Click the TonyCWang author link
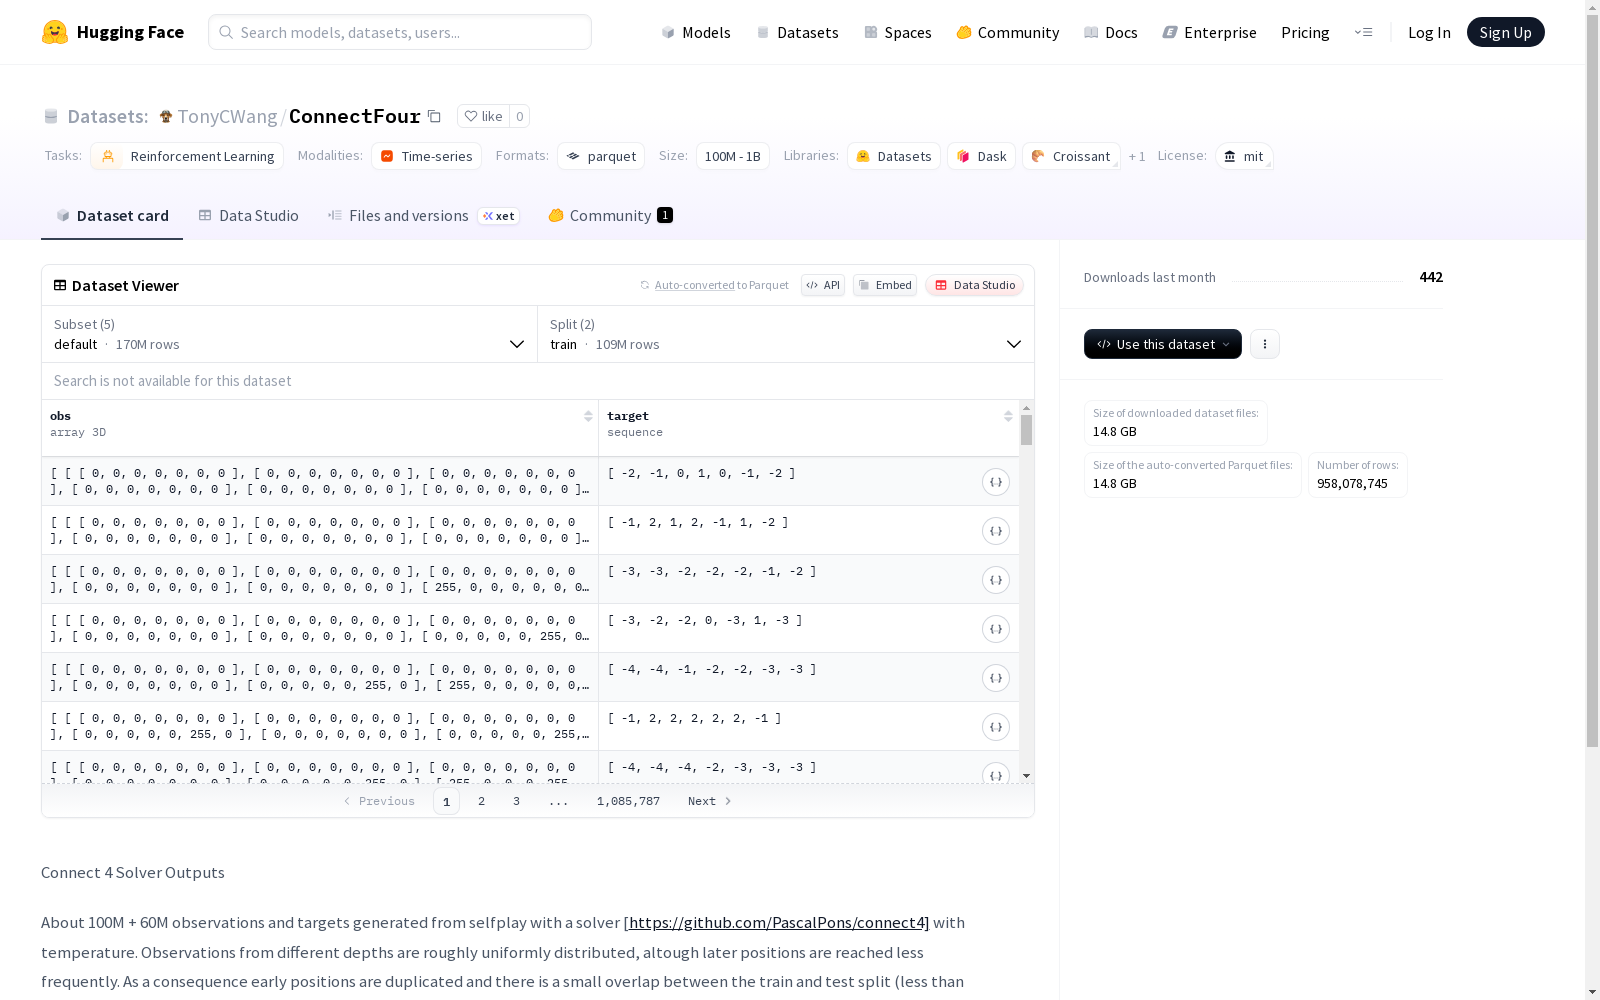Screen dimensions: 1600x1000 227,116
